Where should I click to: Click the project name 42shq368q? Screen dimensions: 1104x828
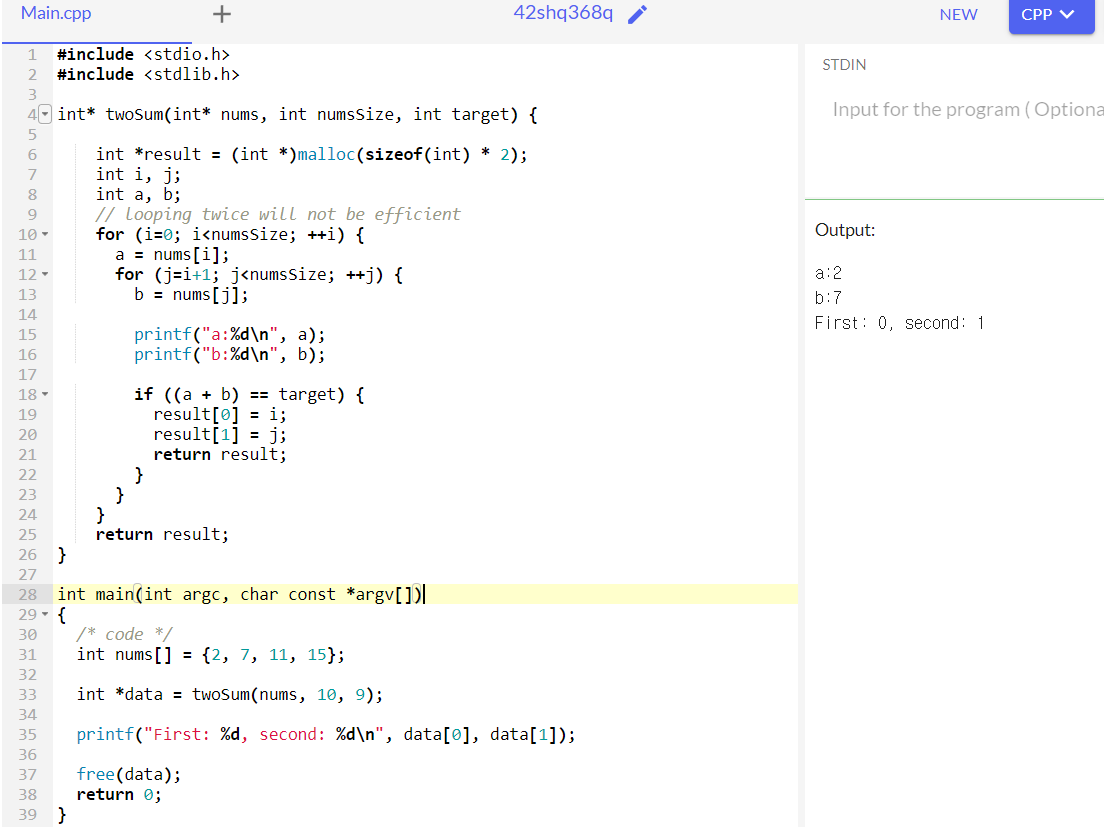[563, 13]
